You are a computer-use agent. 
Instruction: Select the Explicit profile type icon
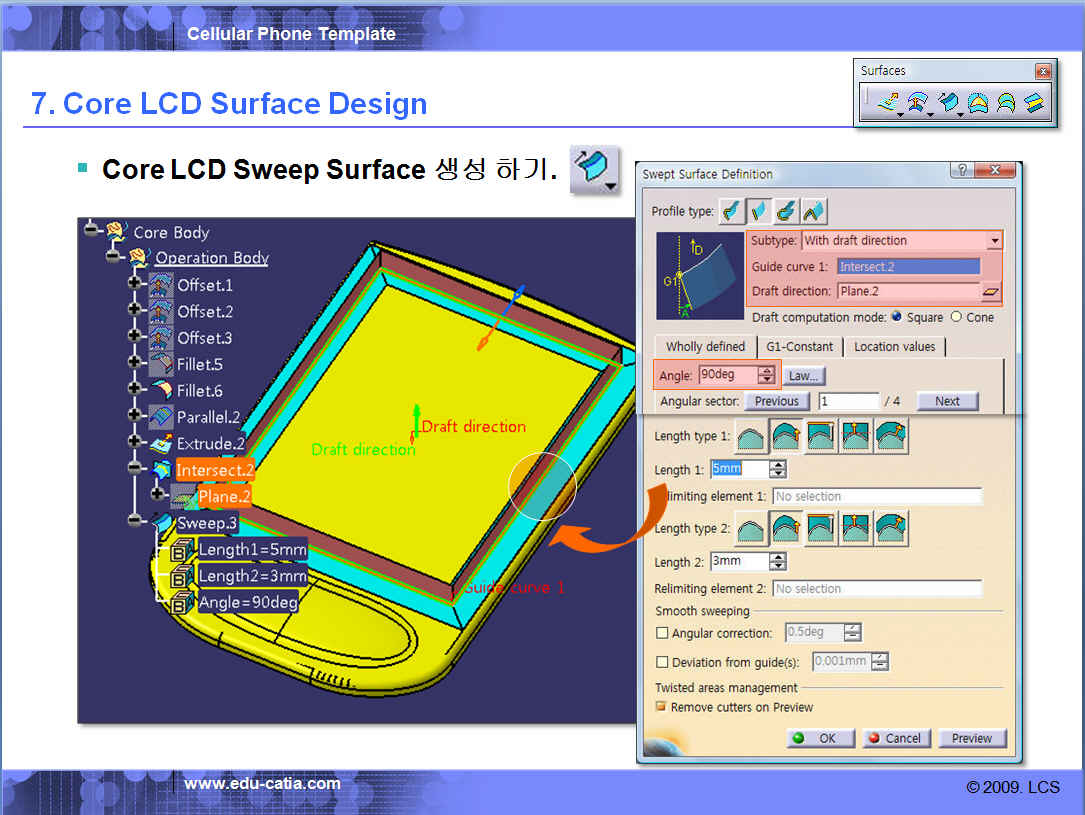point(732,211)
